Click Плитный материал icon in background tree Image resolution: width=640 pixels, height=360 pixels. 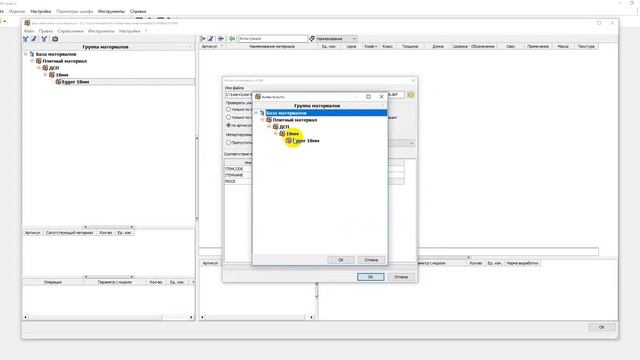point(39,61)
